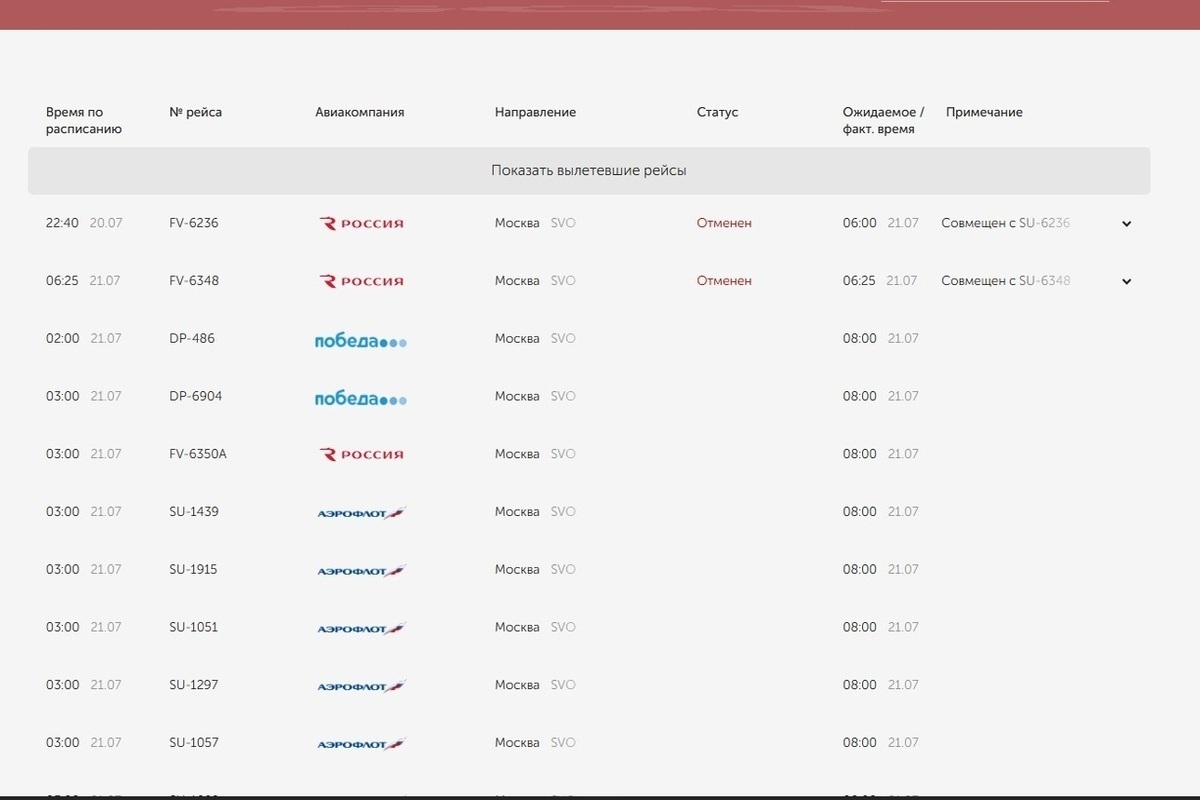Click the Rossiya logo for flight FV-6350A

point(361,454)
